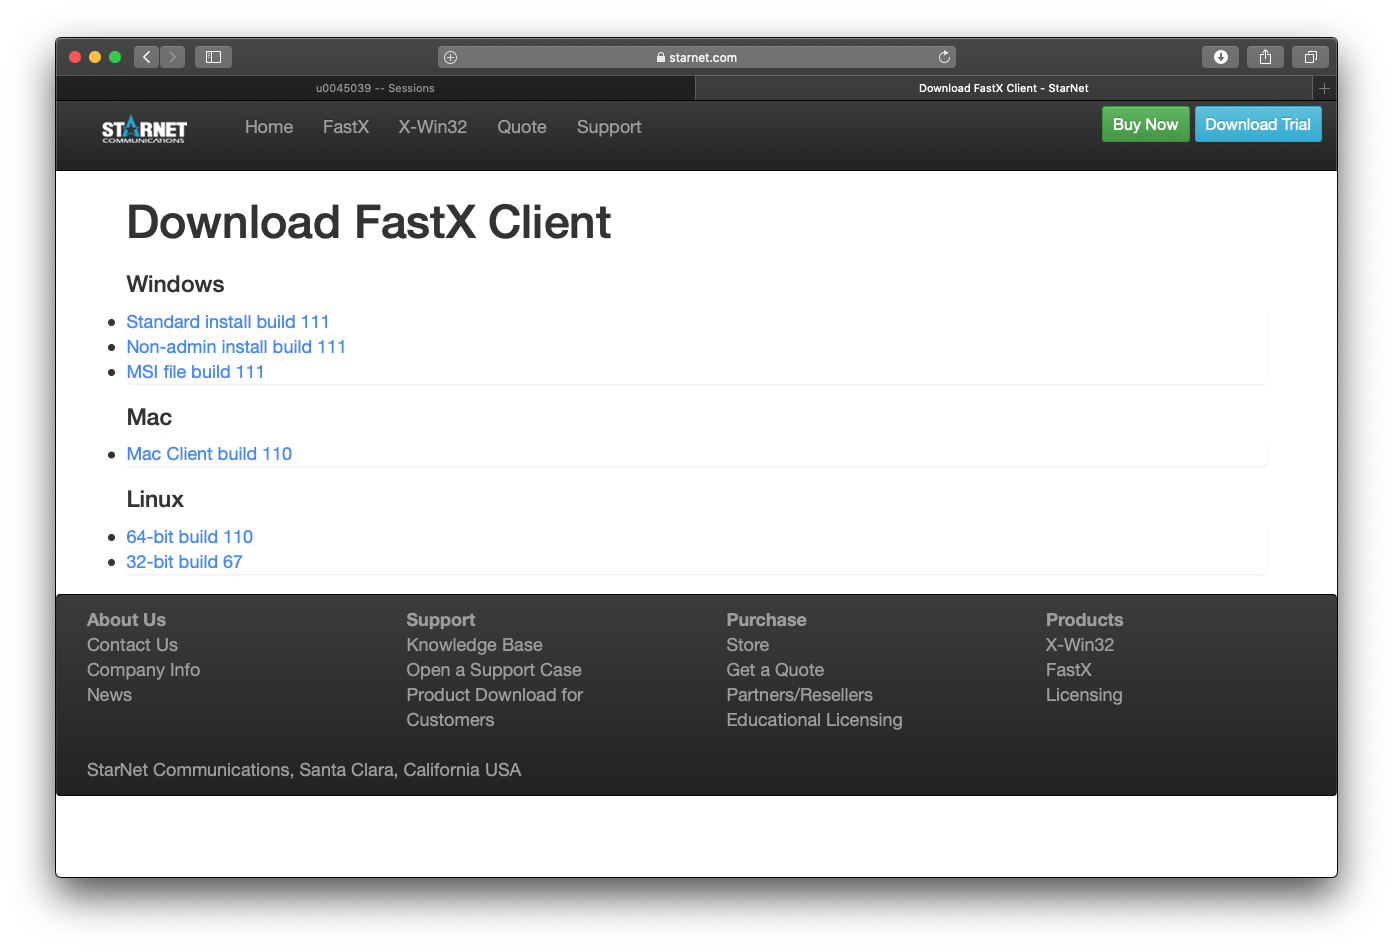
Task: Click the Download FastX Client page heading
Action: pyautogui.click(x=368, y=222)
